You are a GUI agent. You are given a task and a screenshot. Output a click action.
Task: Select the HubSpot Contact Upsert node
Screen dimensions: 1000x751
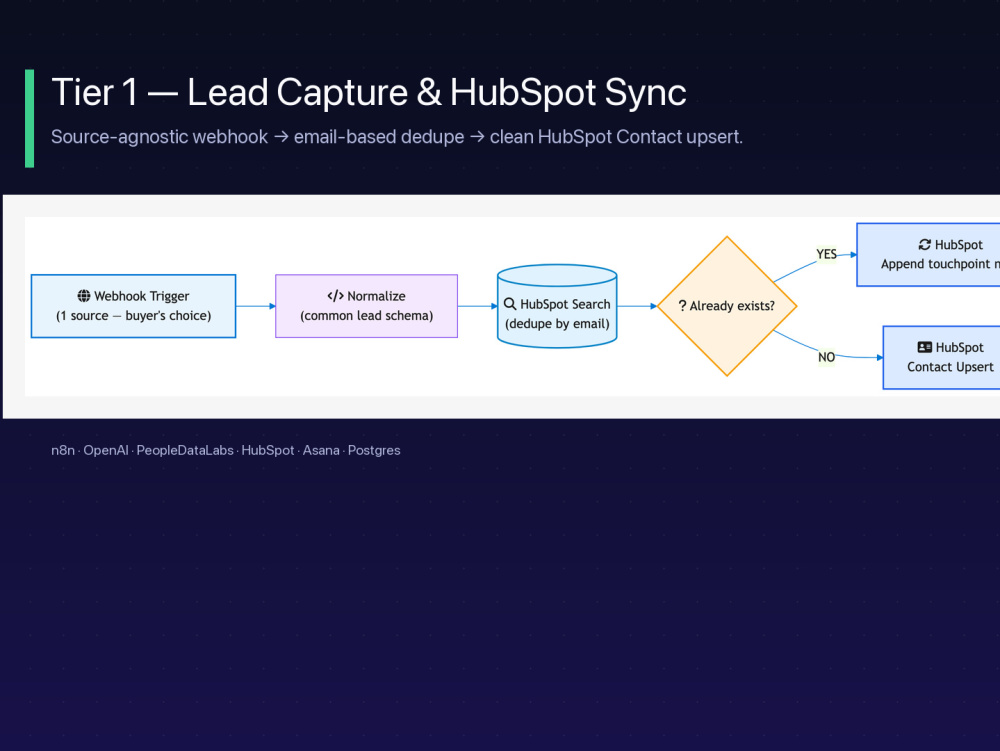click(x=942, y=358)
